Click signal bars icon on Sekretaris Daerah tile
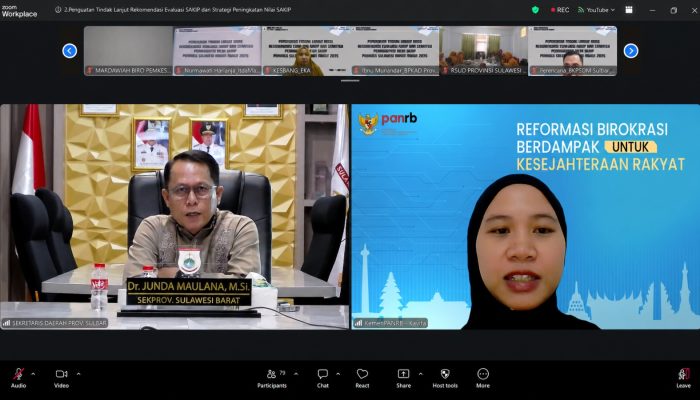Viewport: 700px width, 400px height. pyautogui.click(x=6, y=323)
